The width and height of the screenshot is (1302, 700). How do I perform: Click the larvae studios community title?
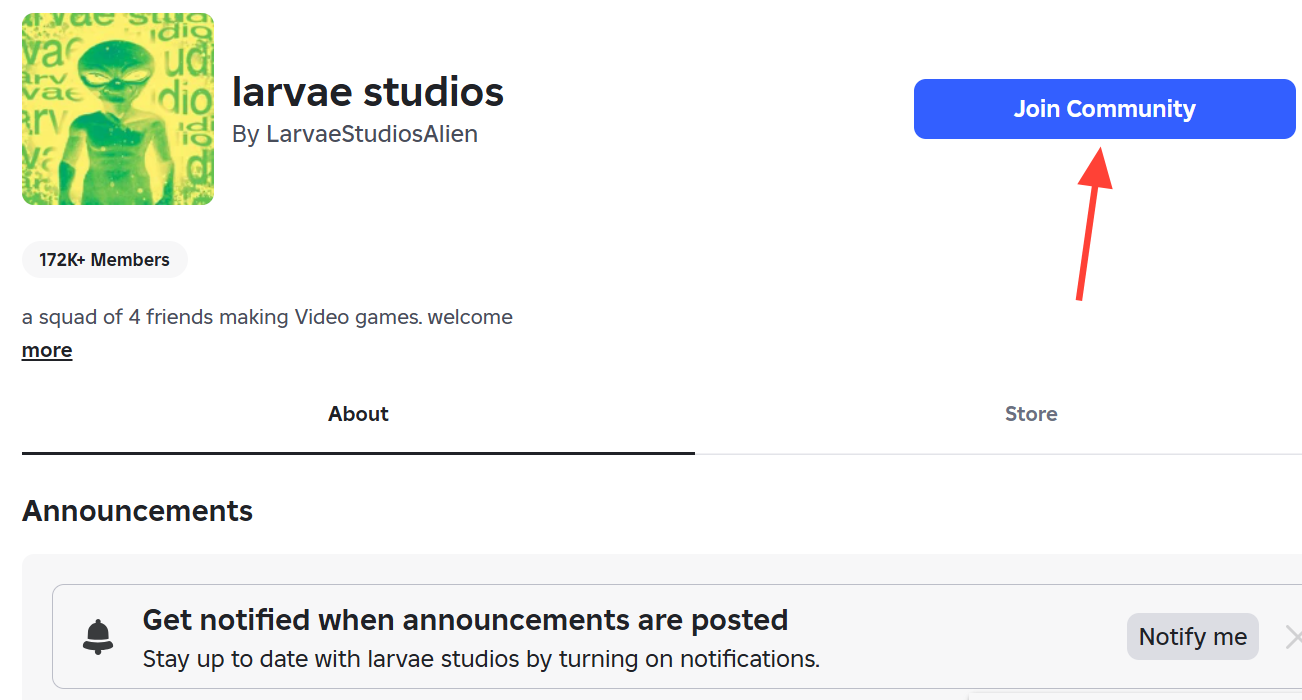pyautogui.click(x=367, y=92)
